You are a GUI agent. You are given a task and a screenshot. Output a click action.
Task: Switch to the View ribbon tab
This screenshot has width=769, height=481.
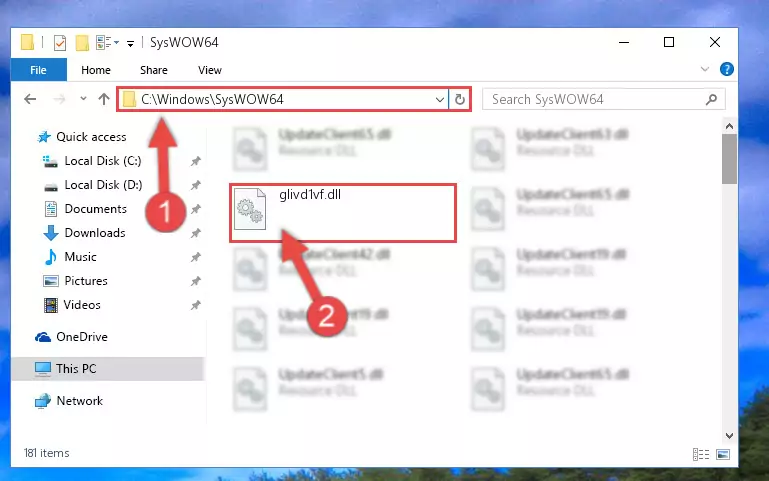pyautogui.click(x=209, y=70)
